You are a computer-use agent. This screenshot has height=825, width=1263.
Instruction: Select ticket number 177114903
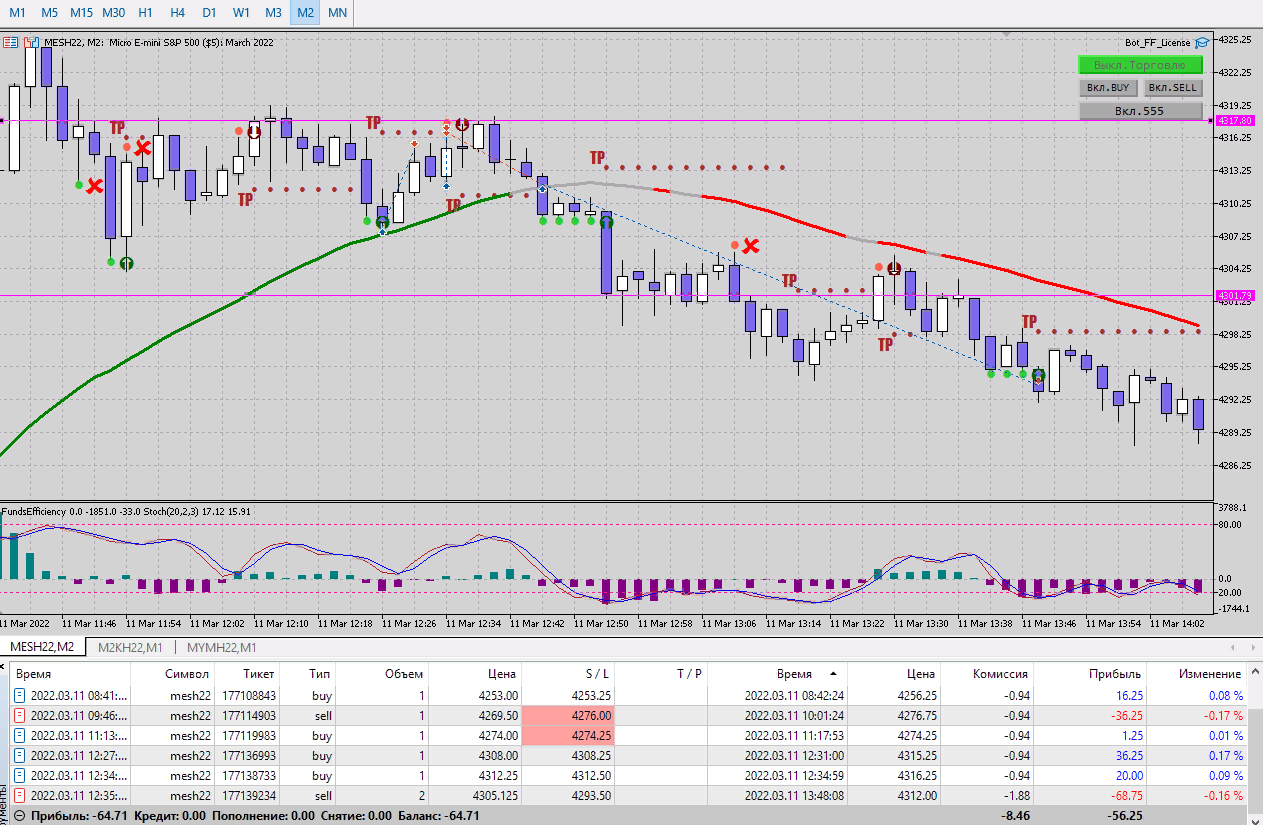pos(249,715)
